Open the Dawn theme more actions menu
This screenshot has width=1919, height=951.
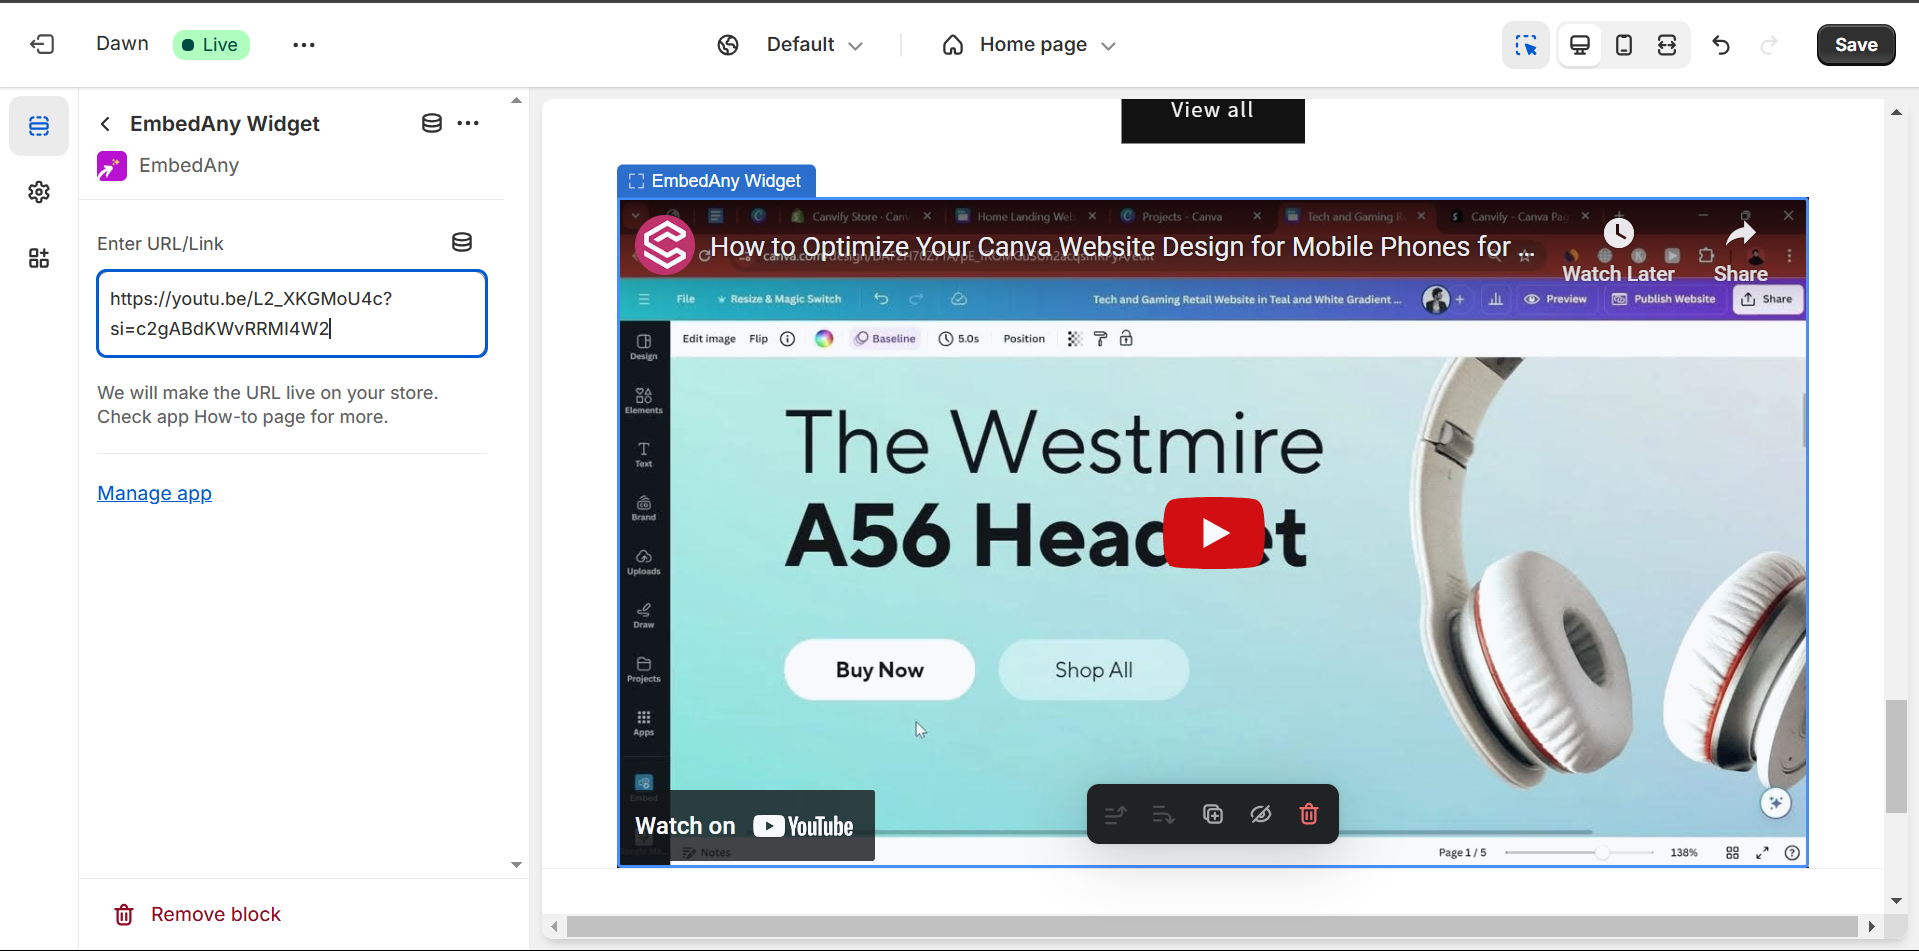tap(304, 45)
